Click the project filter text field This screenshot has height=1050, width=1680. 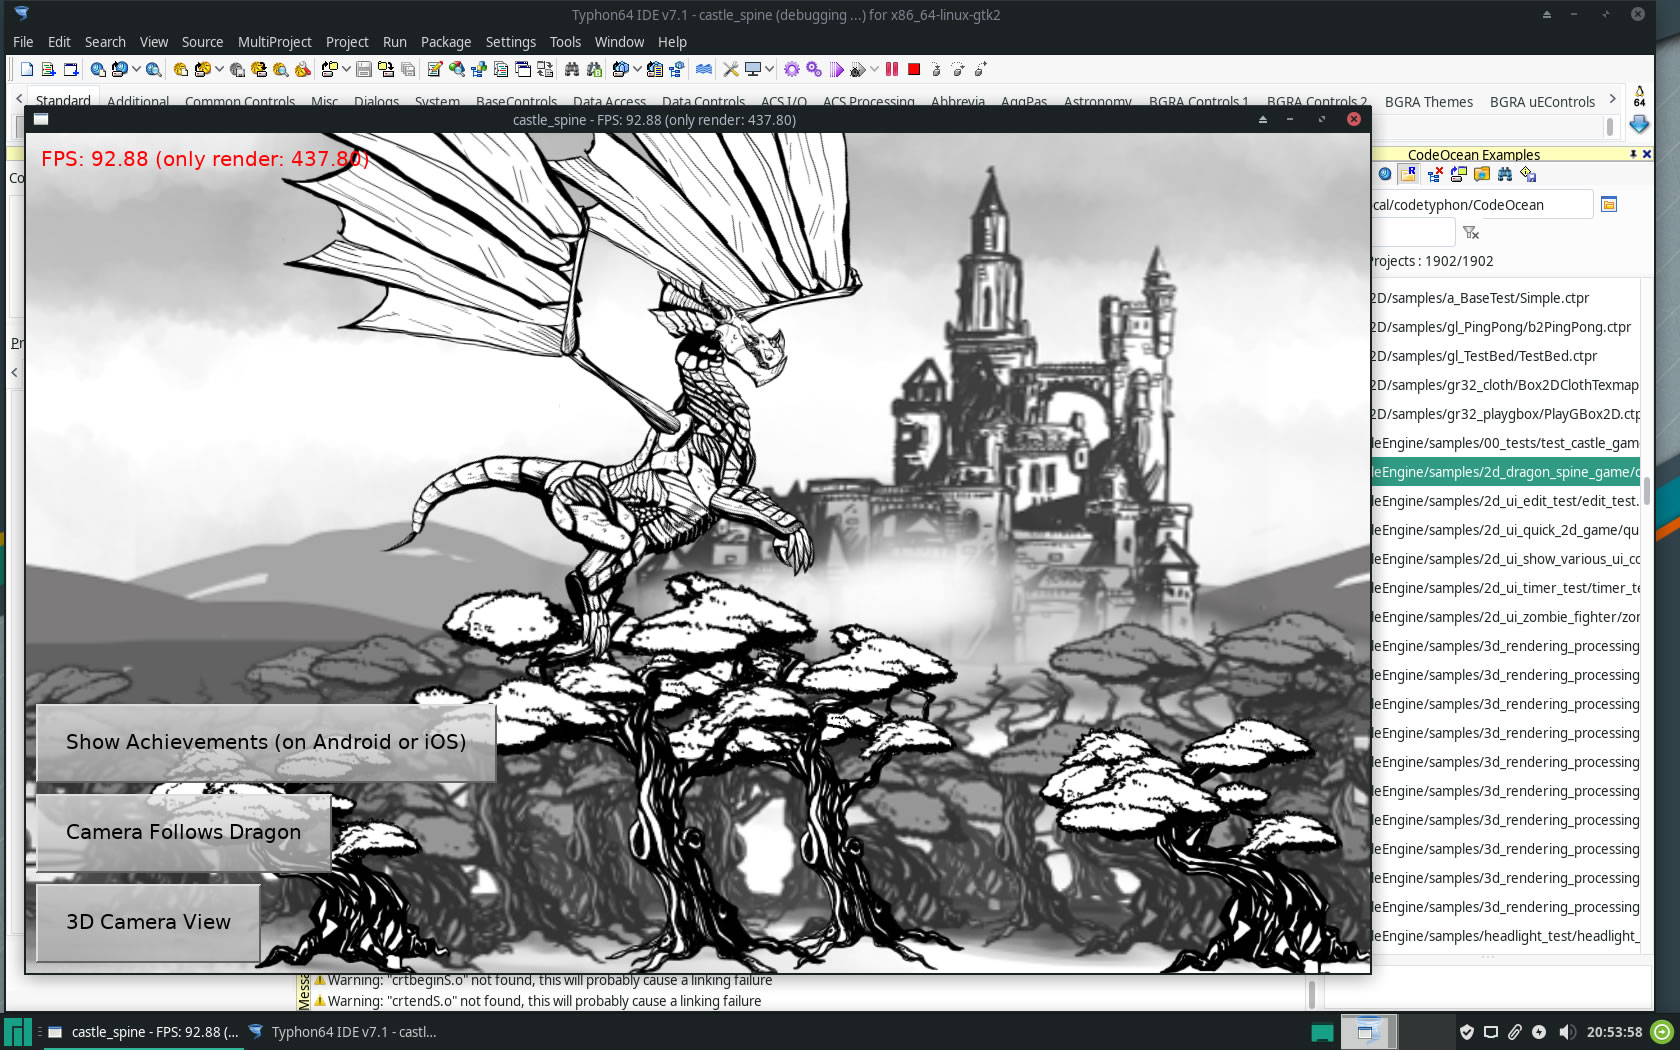(x=1412, y=232)
